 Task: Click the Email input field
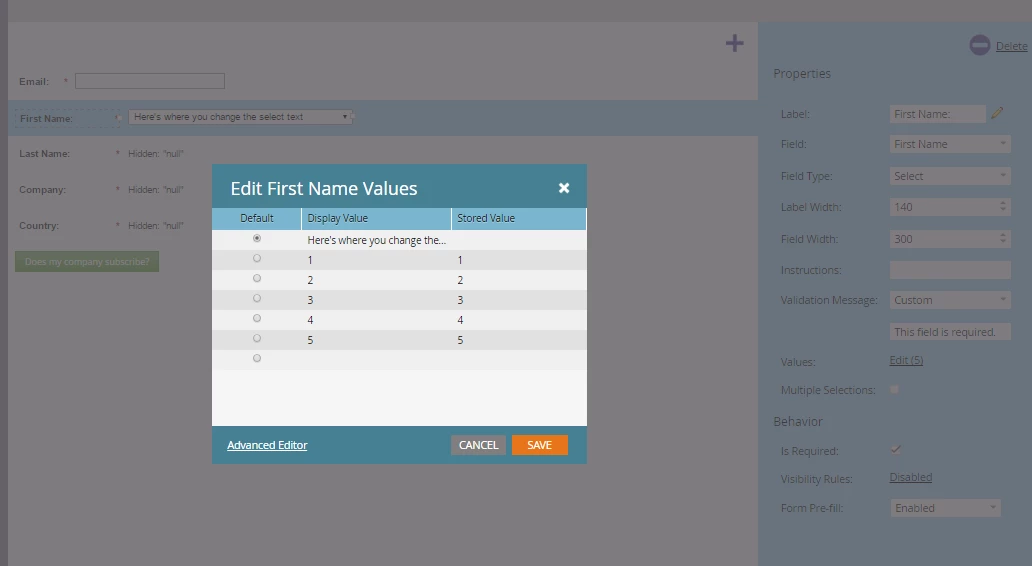point(150,81)
